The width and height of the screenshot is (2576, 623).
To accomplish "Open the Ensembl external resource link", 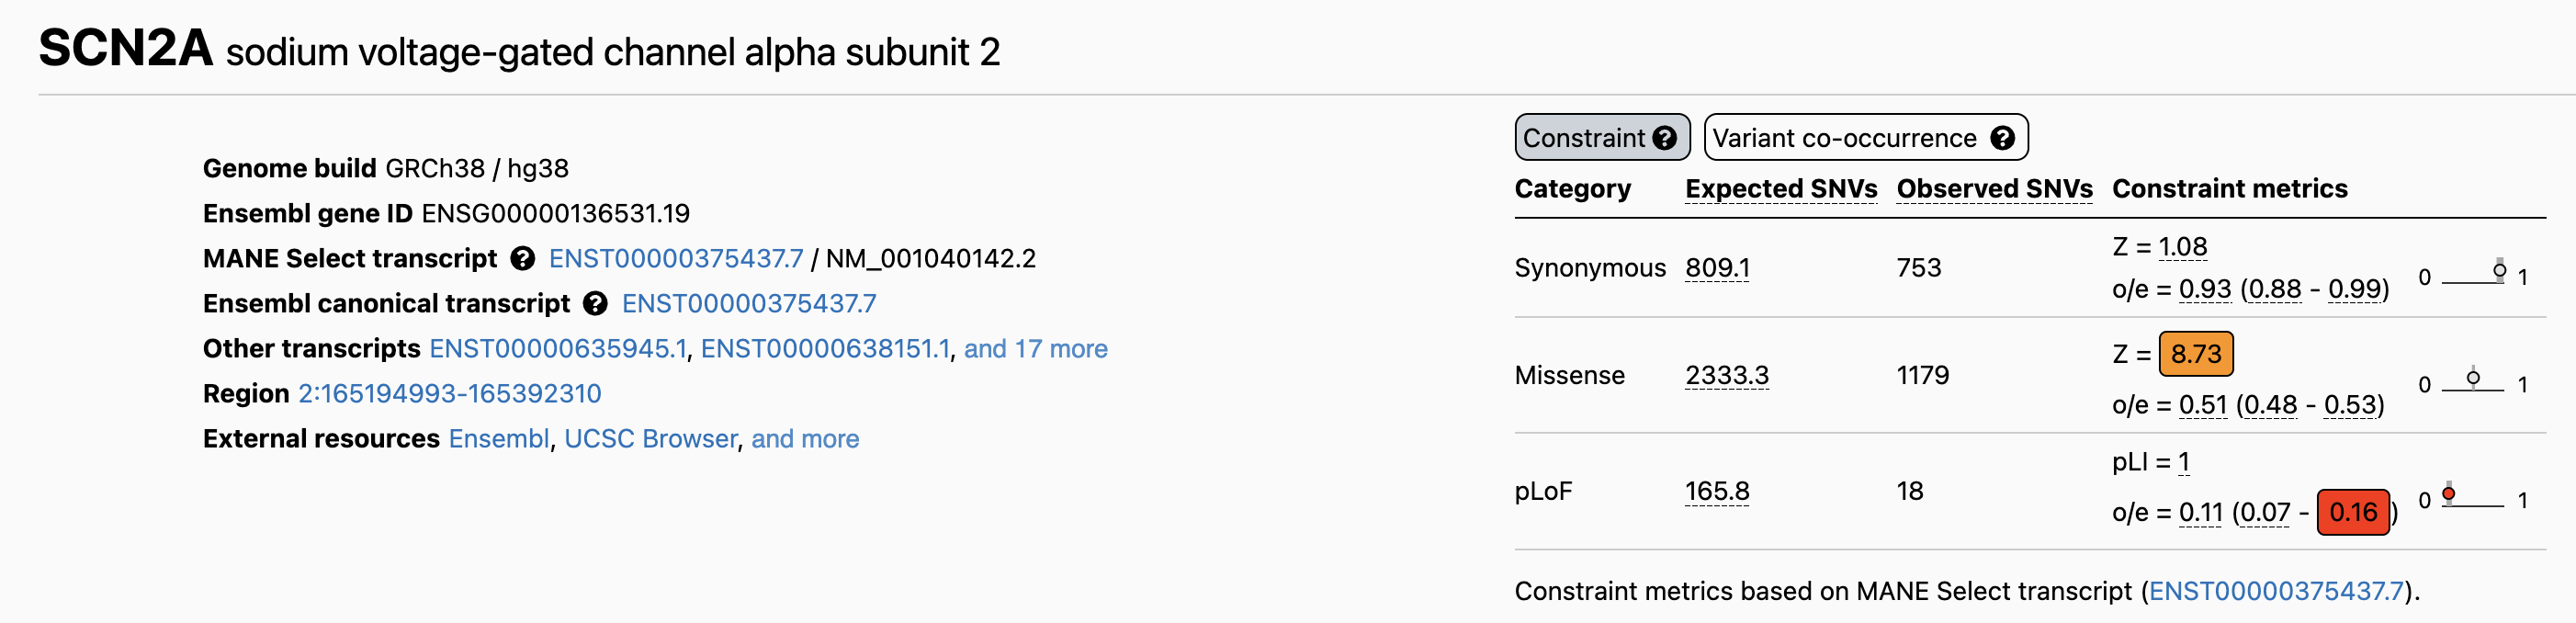I will 499,439.
